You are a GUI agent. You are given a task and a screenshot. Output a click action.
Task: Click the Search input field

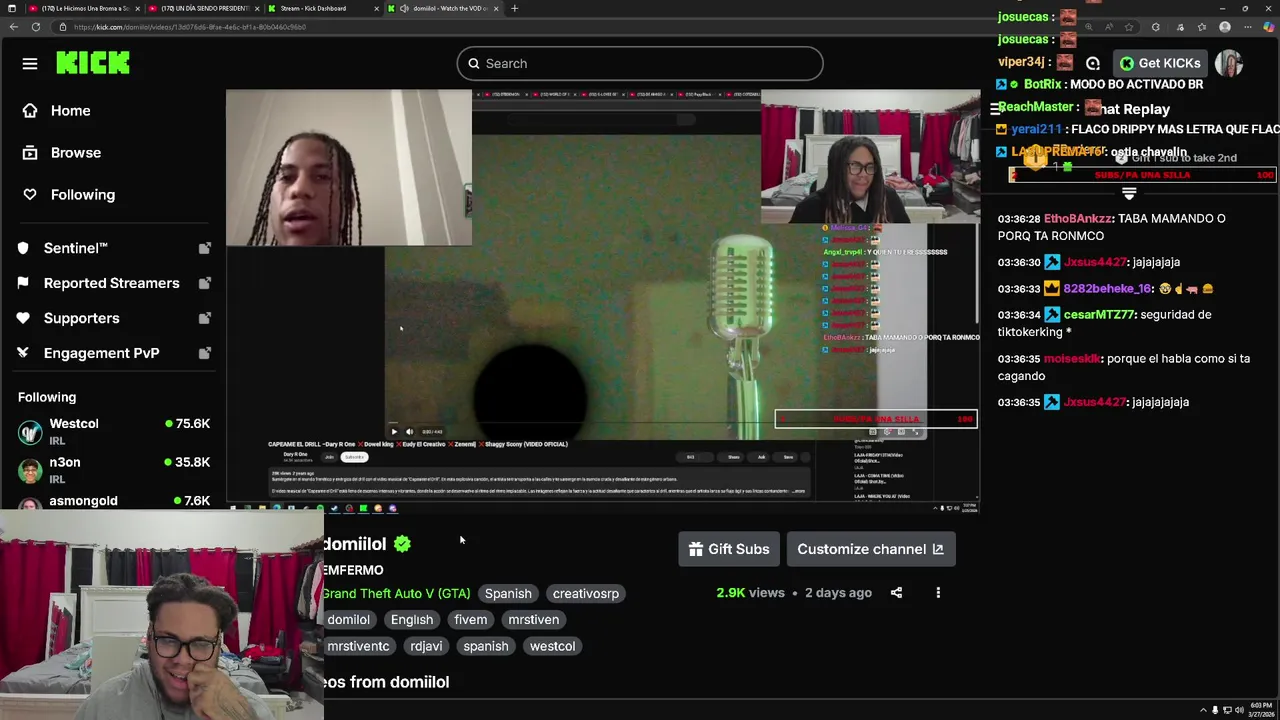[x=640, y=64]
